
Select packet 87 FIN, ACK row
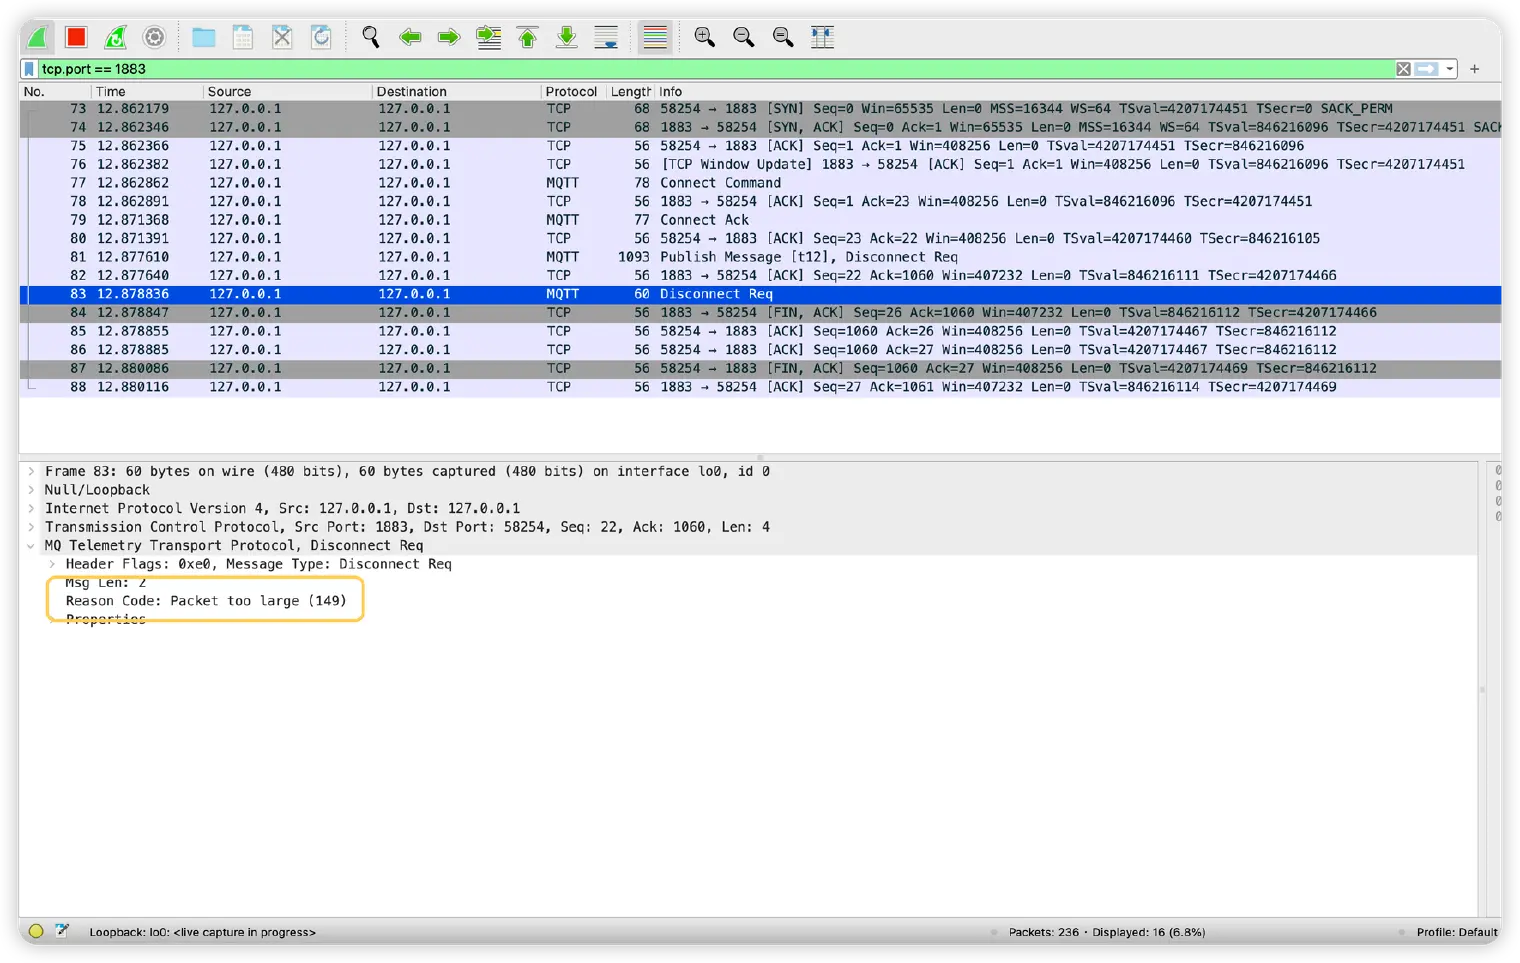coord(760,368)
